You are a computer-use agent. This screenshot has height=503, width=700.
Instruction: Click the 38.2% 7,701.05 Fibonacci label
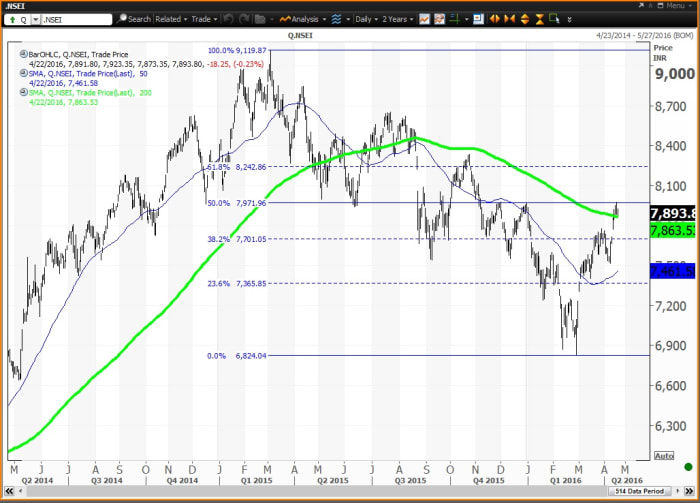(x=237, y=239)
